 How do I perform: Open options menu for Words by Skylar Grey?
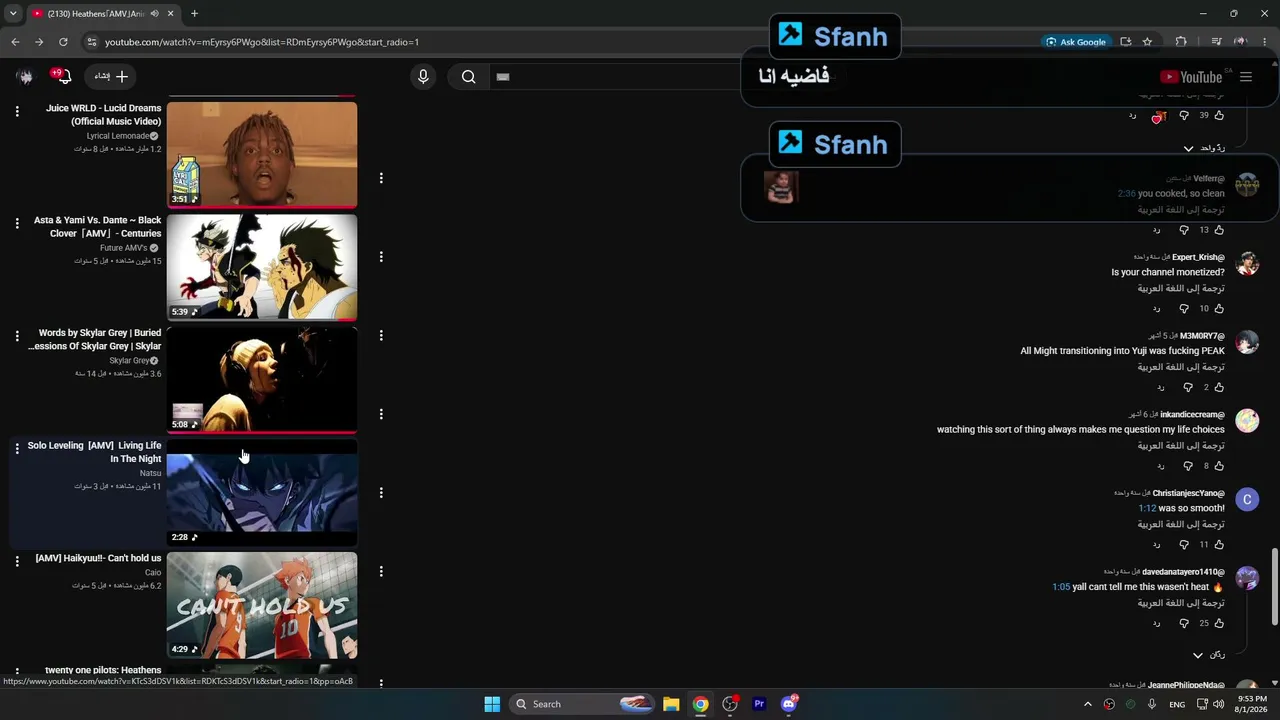pyautogui.click(x=17, y=336)
